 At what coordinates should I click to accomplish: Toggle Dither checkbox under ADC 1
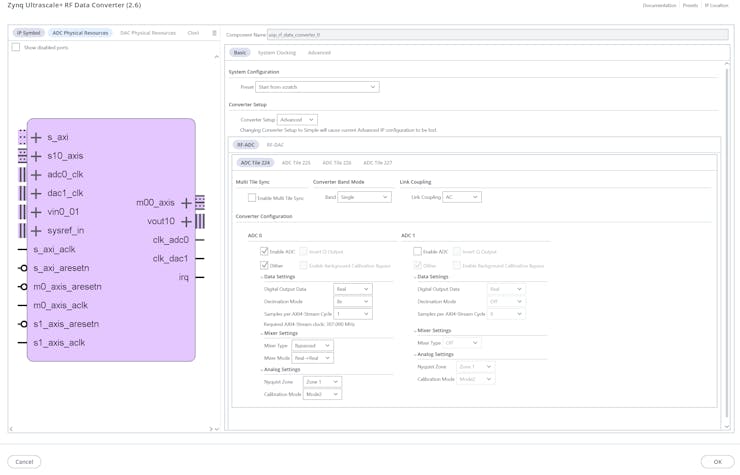click(x=417, y=266)
